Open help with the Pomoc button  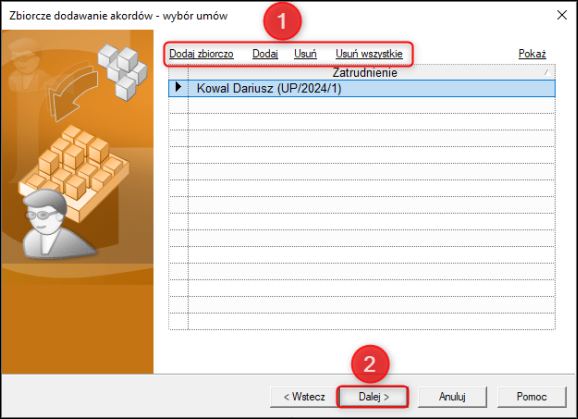532,397
